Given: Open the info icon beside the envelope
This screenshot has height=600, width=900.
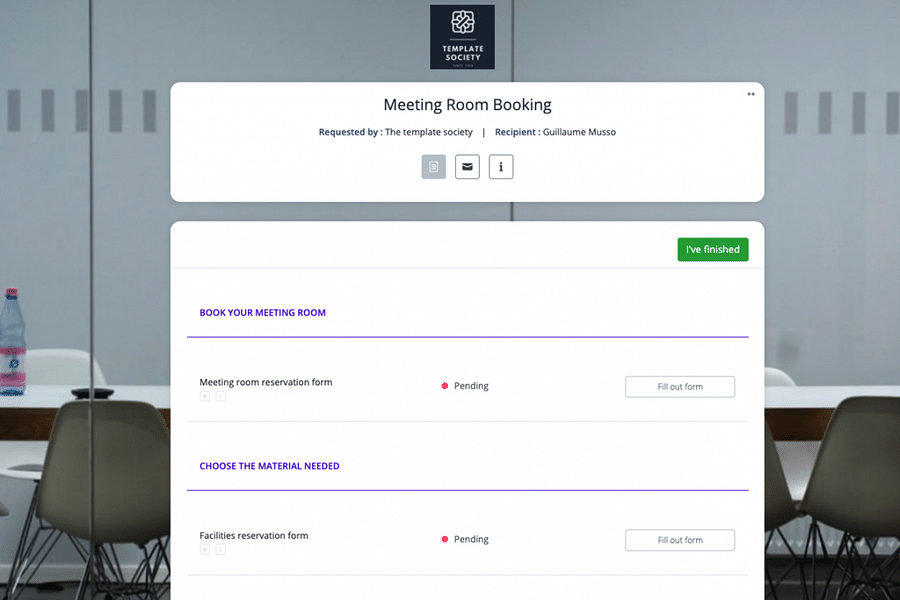Looking at the screenshot, I should (x=500, y=166).
